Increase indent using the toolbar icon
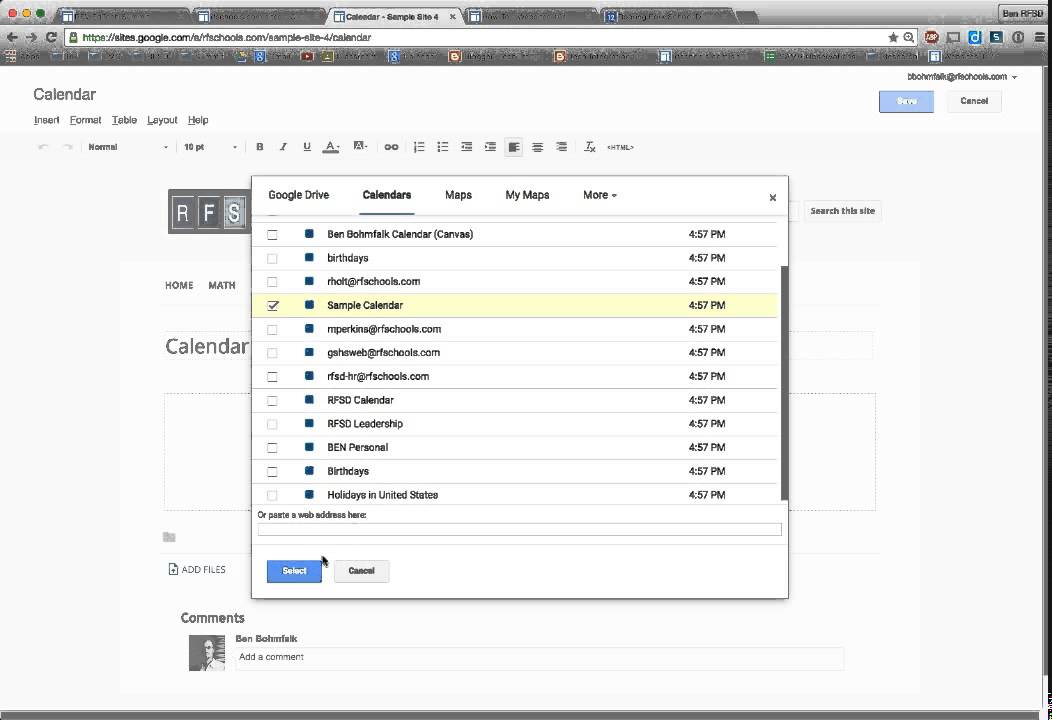Image resolution: width=1052 pixels, height=720 pixels. pyautogui.click(x=490, y=147)
